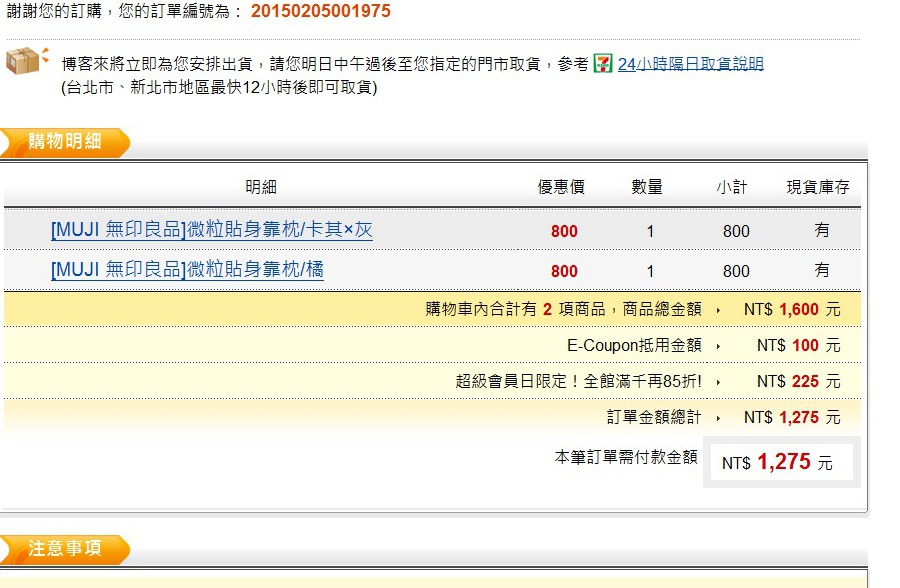Click the 800 subtotal in 橘 row

[736, 271]
